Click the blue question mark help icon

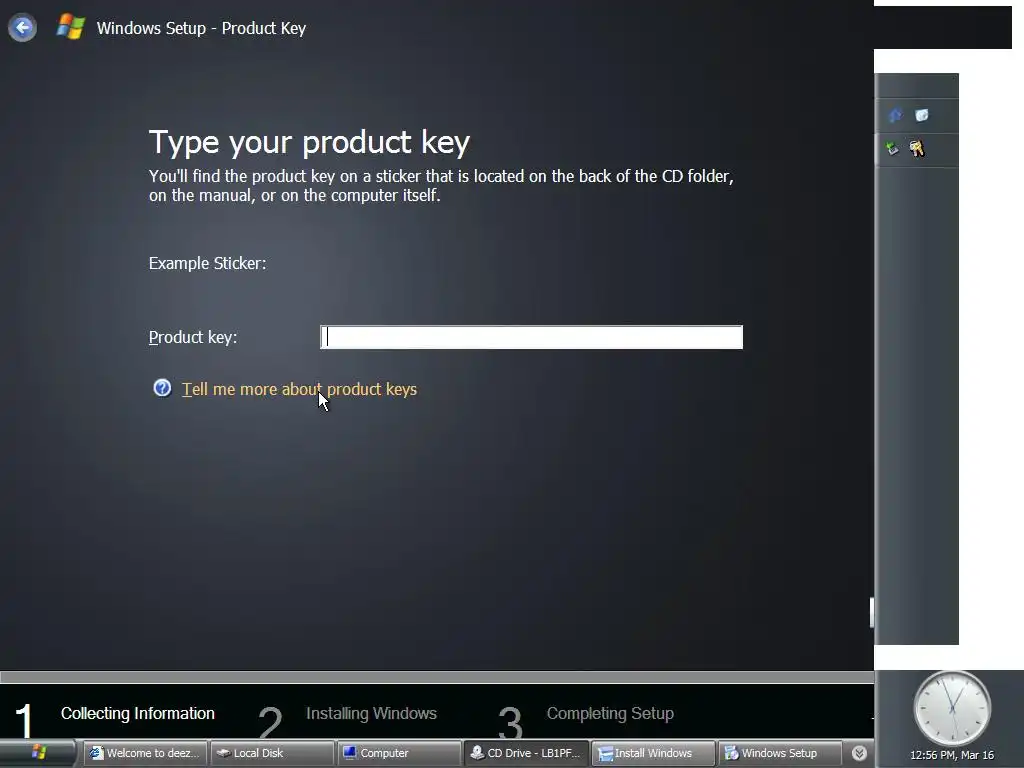(162, 388)
